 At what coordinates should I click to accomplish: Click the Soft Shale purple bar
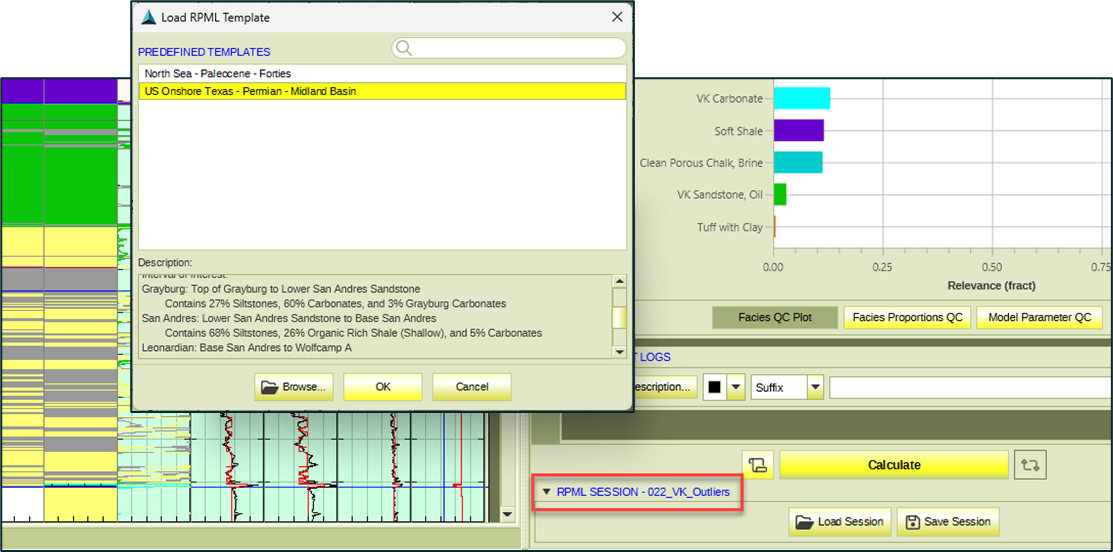point(799,131)
